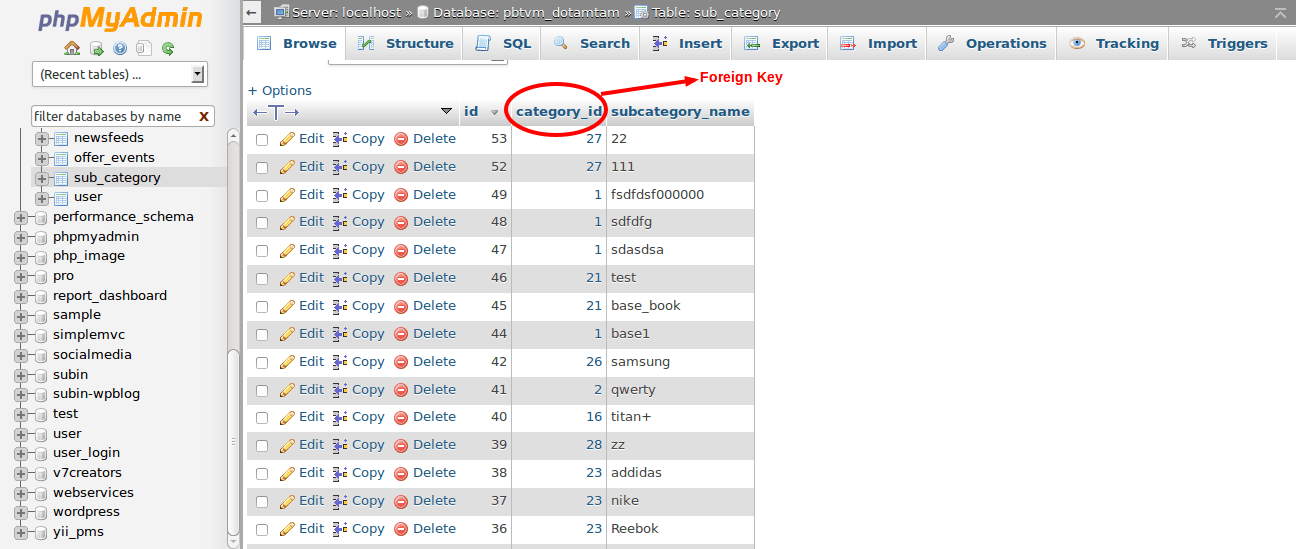The image size is (1296, 549).
Task: Click the full texts toggle arrows icon
Action: (x=276, y=112)
